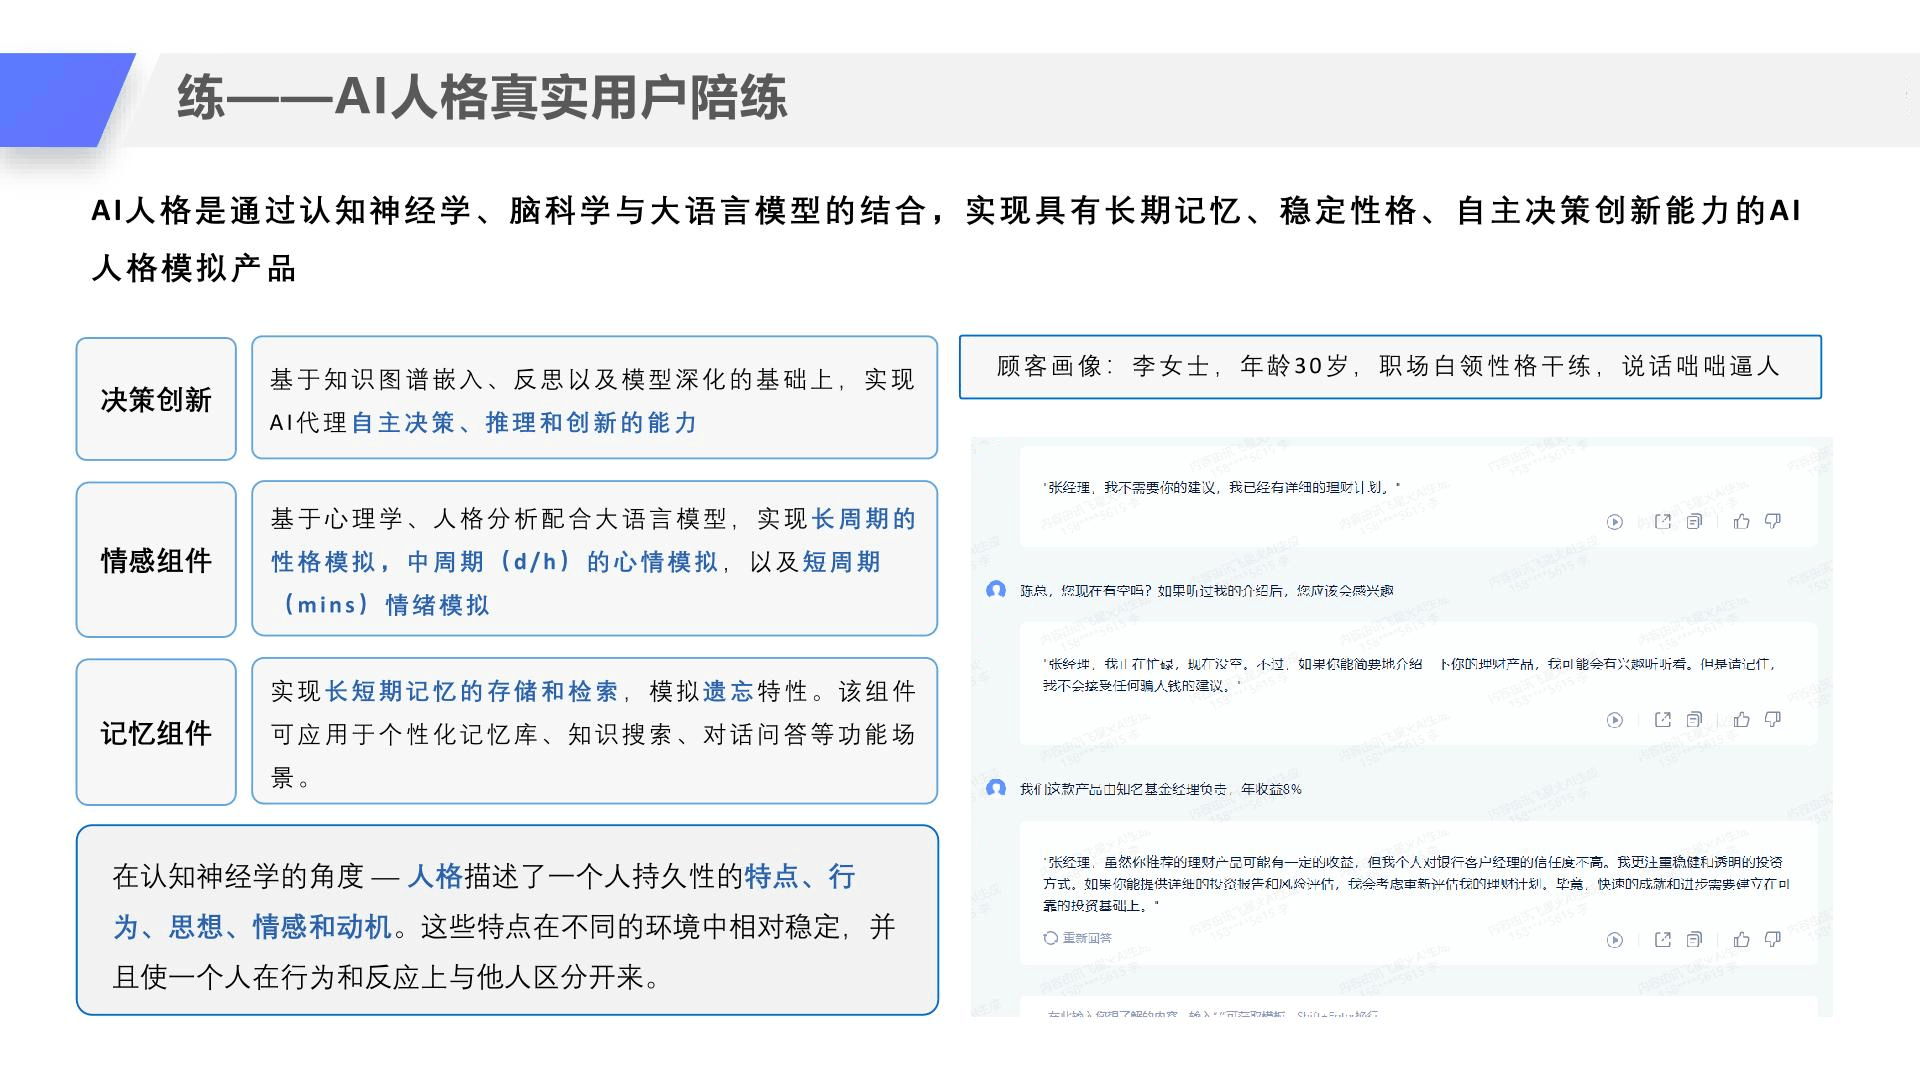Like the last AI reply
Viewport: 1920px width, 1080px height.
point(1742,940)
